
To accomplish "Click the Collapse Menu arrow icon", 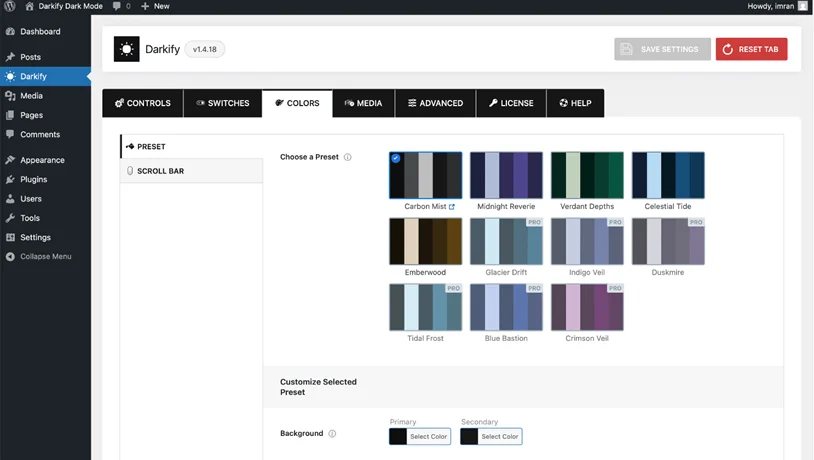I will (10, 256).
